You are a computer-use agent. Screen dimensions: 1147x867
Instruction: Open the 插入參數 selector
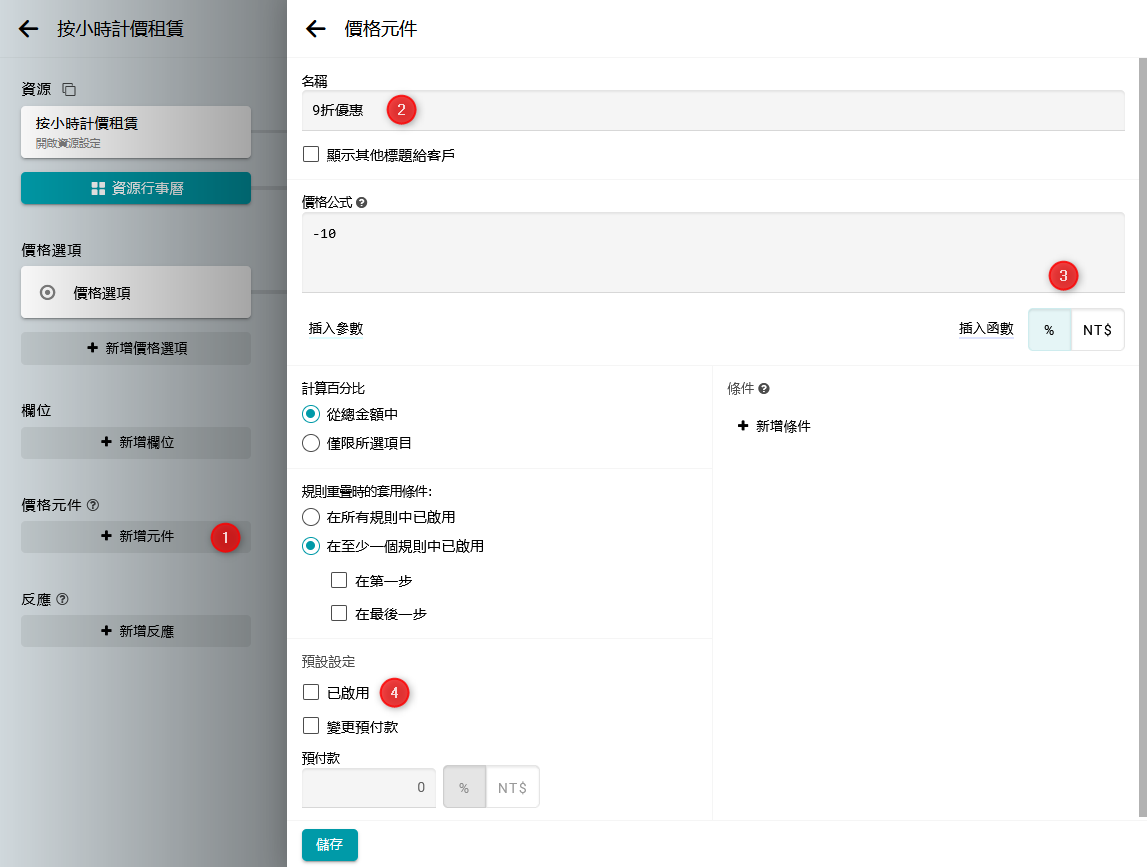point(335,329)
